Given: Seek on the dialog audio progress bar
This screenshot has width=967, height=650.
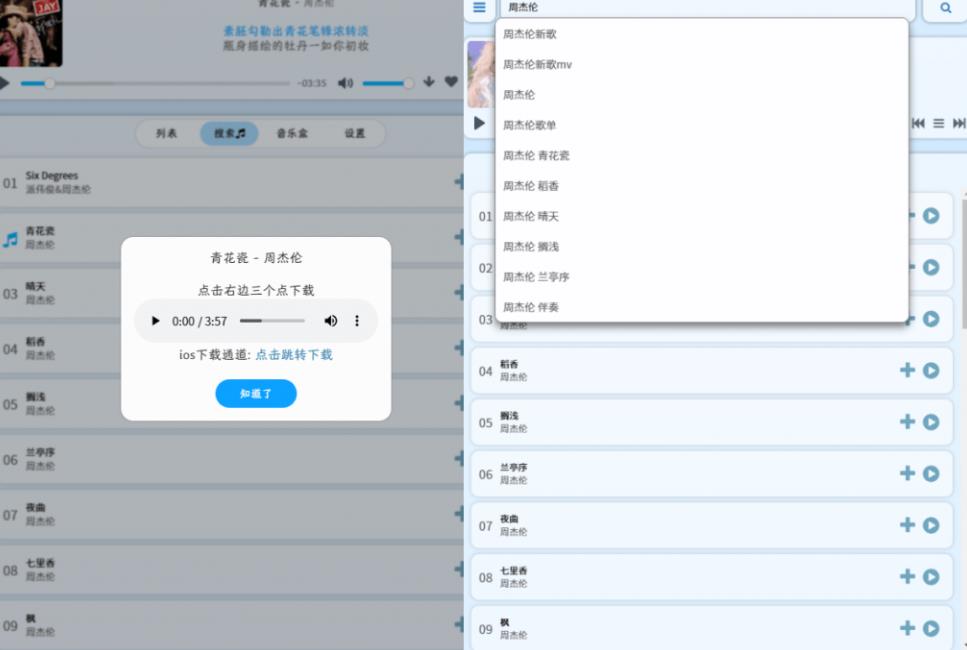Looking at the screenshot, I should point(272,321).
